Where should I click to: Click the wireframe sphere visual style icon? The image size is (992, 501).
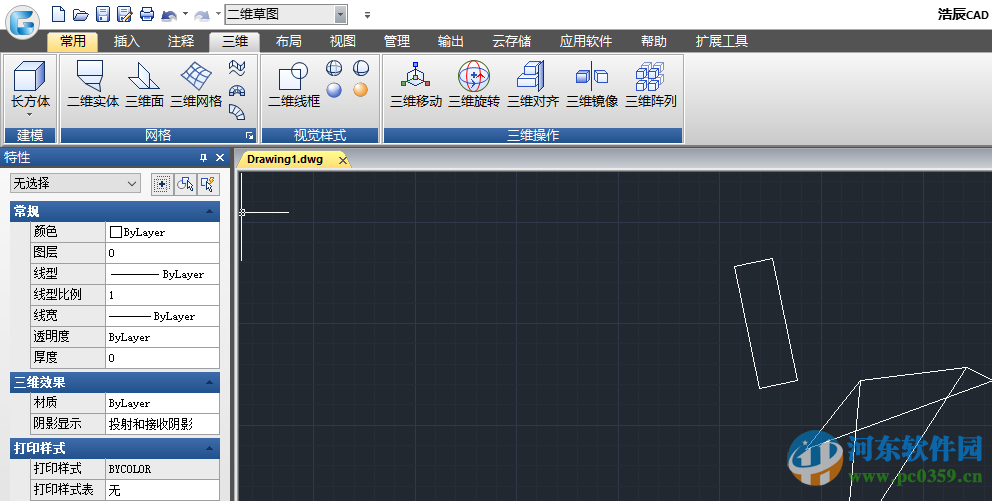coord(334,68)
